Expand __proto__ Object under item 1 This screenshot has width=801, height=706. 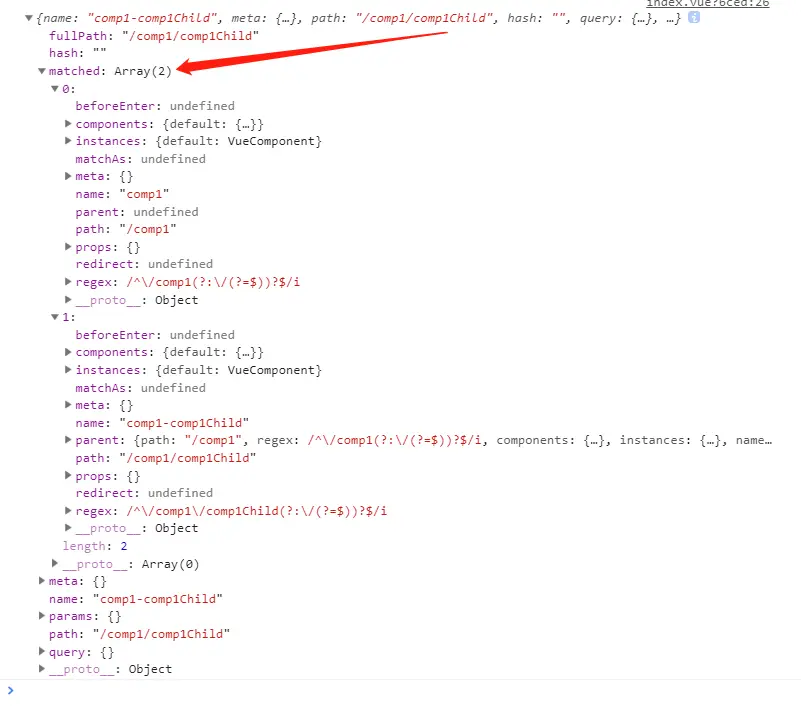pyautogui.click(x=68, y=528)
